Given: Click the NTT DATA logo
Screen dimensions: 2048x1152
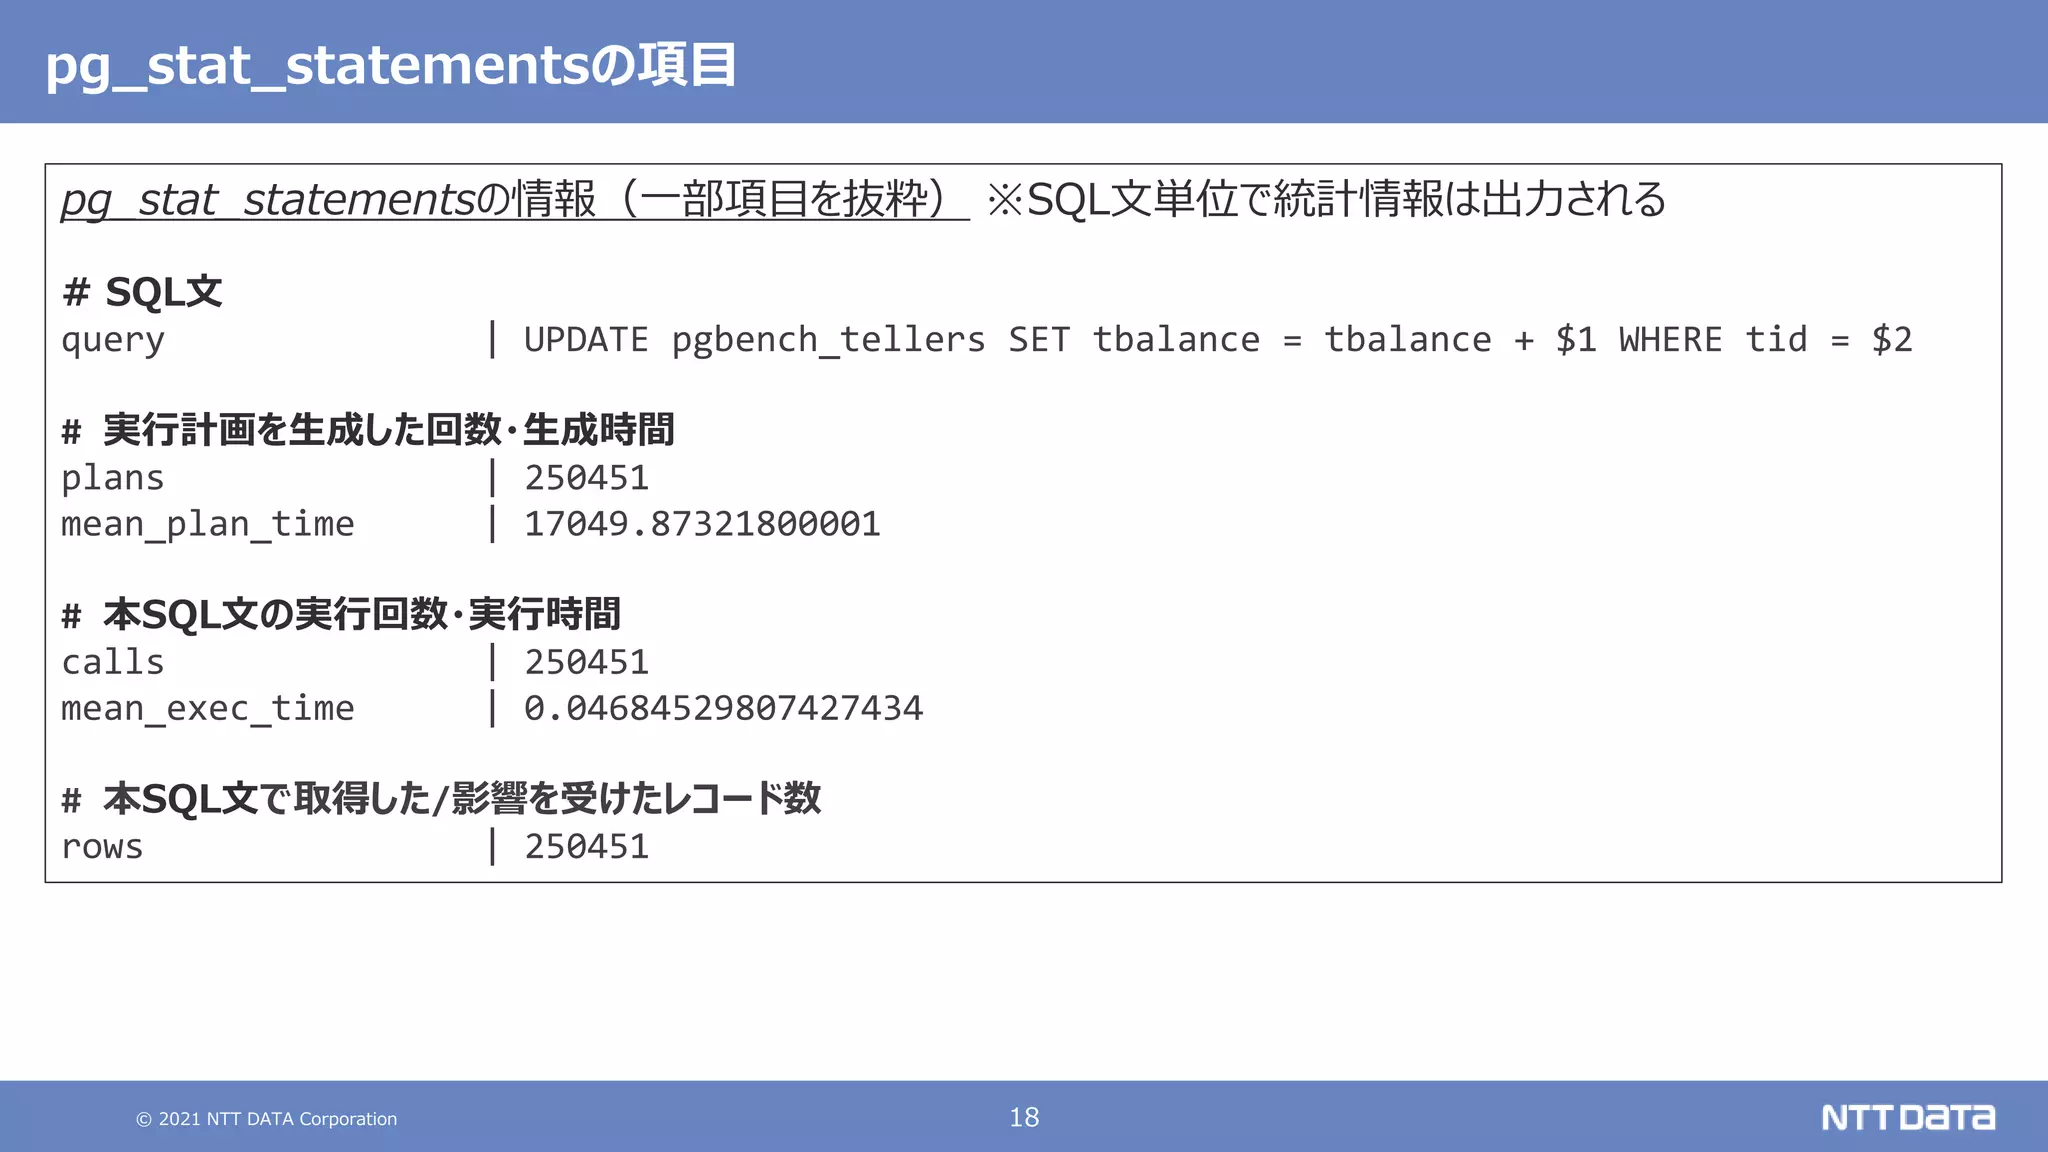Looking at the screenshot, I should 1908,1117.
